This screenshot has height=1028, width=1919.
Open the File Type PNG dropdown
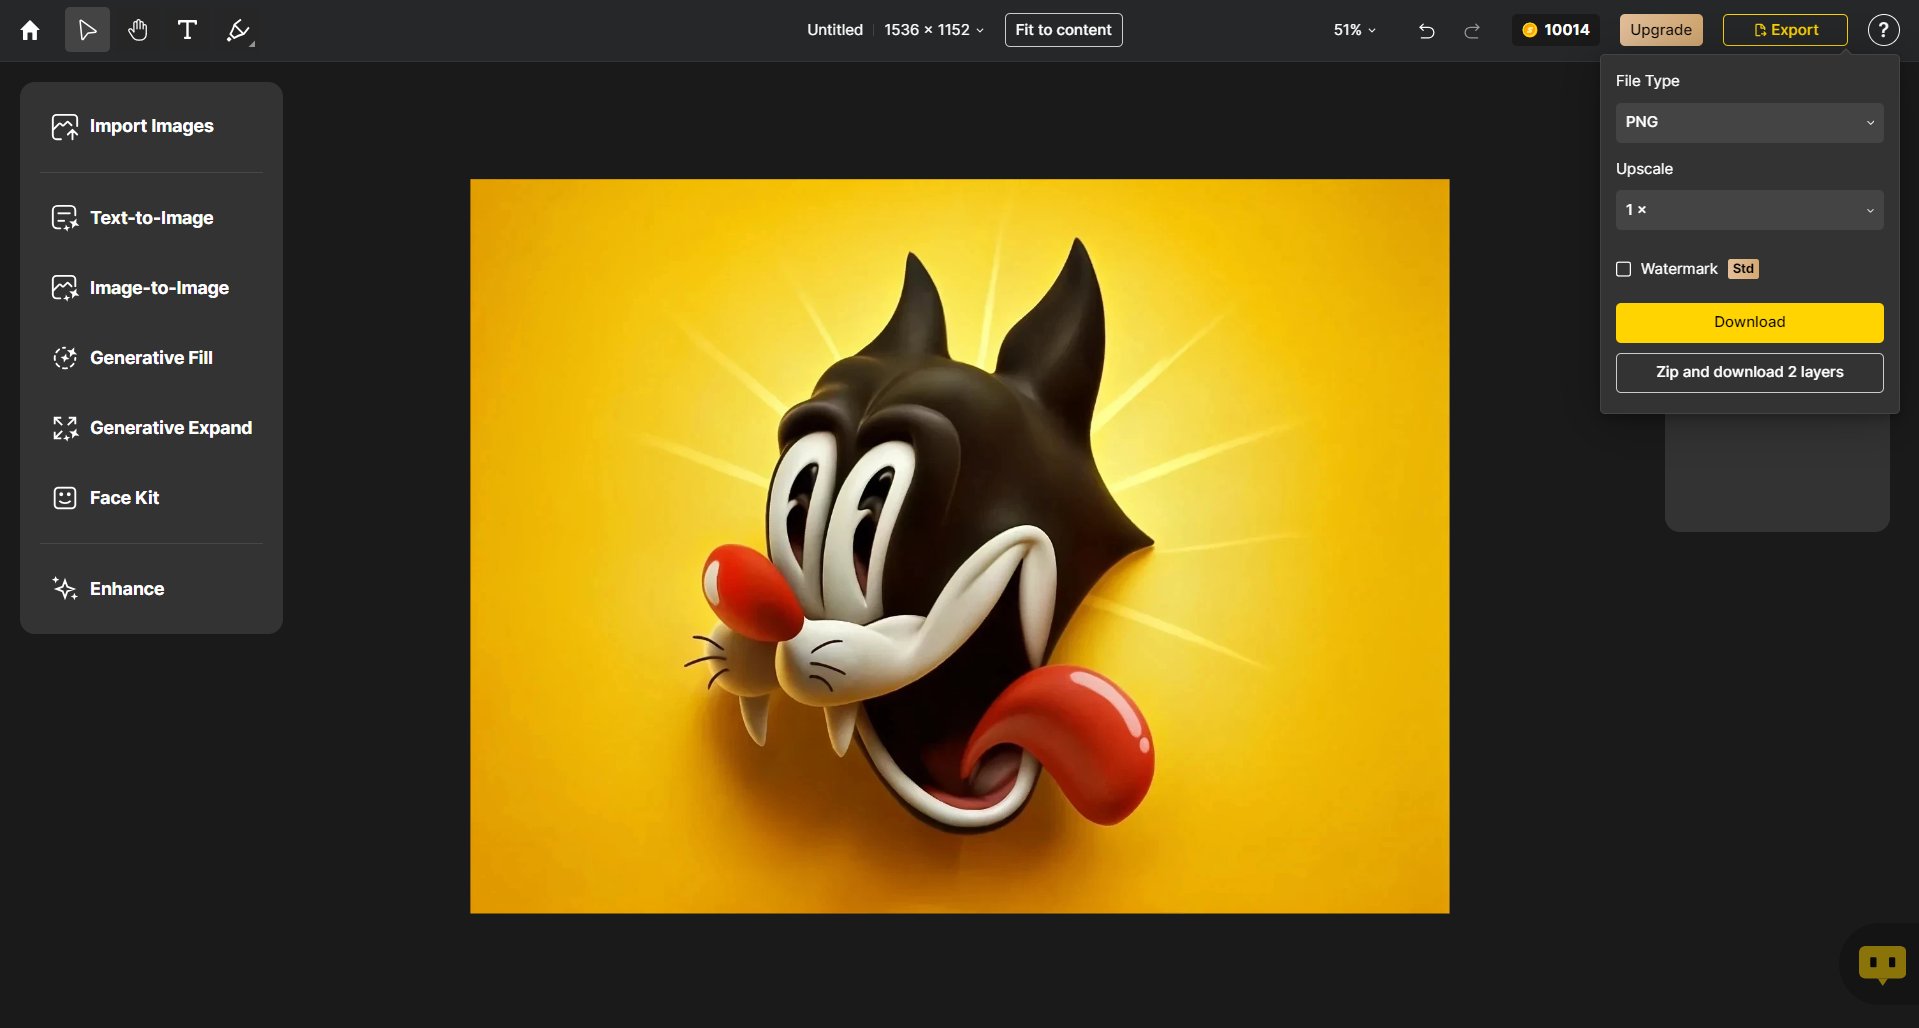pyautogui.click(x=1749, y=122)
